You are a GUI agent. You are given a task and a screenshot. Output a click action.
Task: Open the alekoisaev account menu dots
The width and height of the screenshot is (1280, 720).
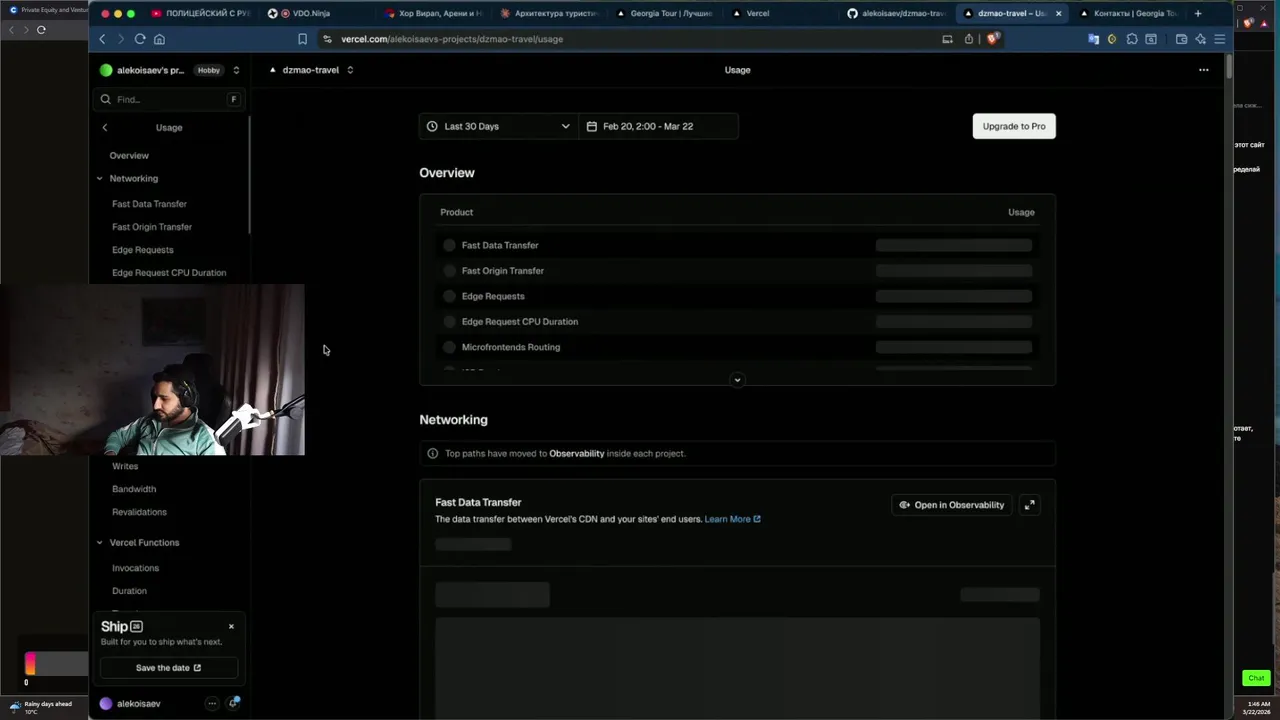[212, 703]
